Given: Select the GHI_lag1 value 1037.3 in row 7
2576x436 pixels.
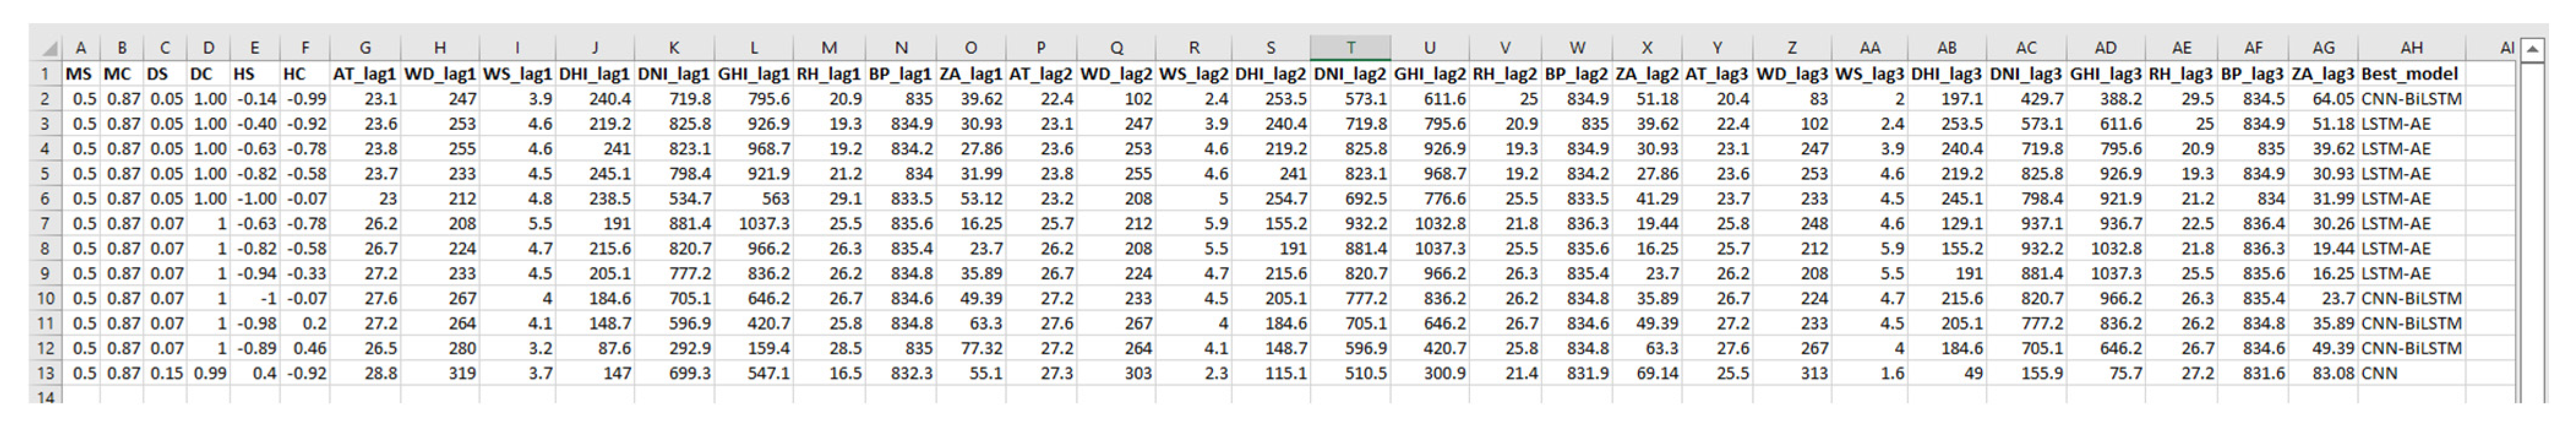Looking at the screenshot, I should (x=754, y=223).
